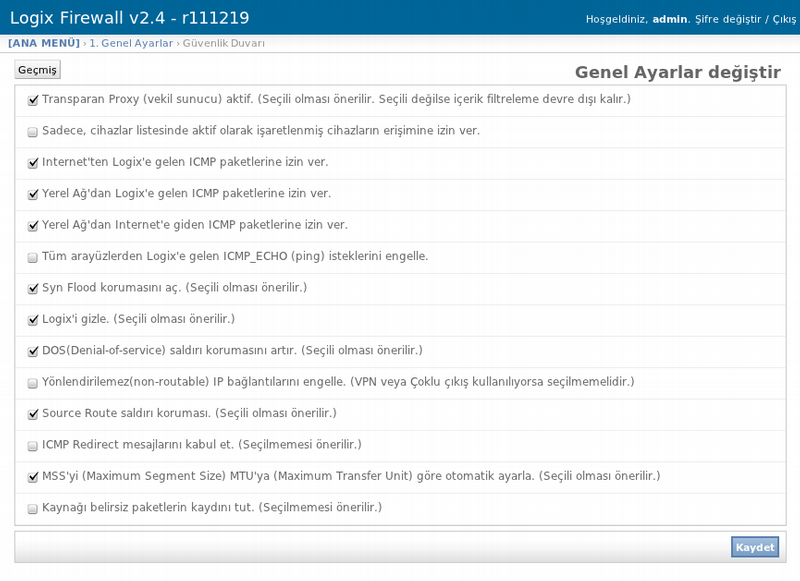Toggle Logix'i gizle checkbox
This screenshot has width=800, height=581.
33,320
